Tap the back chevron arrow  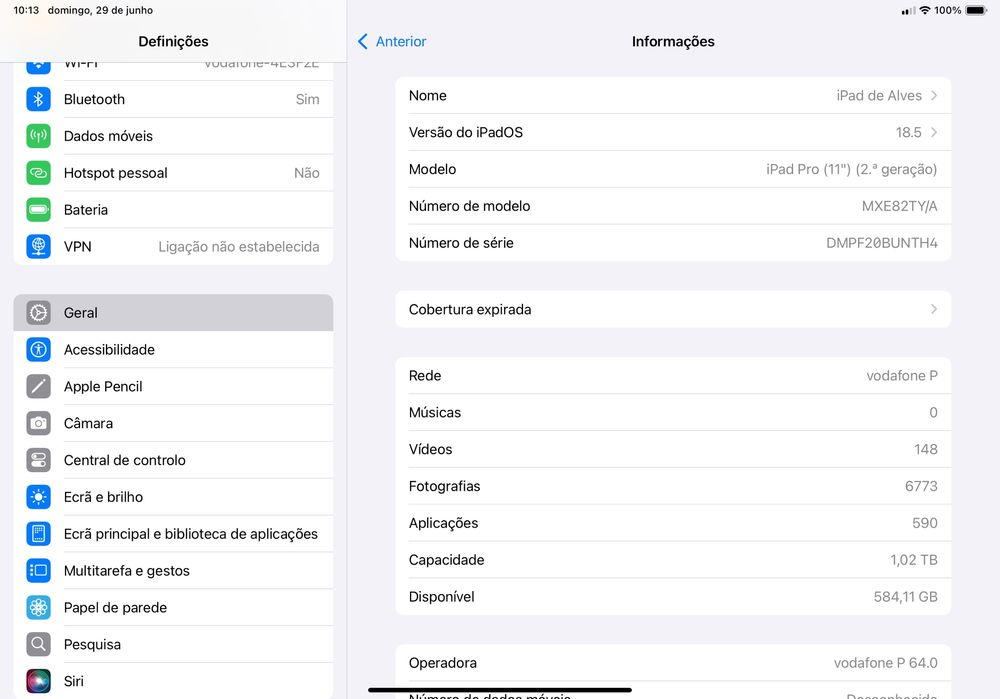pos(363,41)
